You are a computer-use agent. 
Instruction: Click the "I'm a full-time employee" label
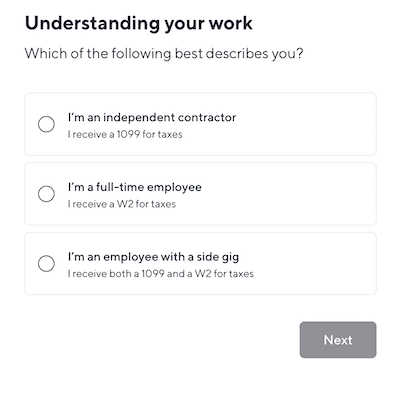pos(135,187)
